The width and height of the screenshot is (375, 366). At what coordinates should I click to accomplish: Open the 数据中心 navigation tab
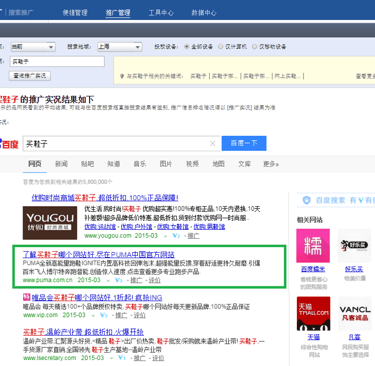204,13
